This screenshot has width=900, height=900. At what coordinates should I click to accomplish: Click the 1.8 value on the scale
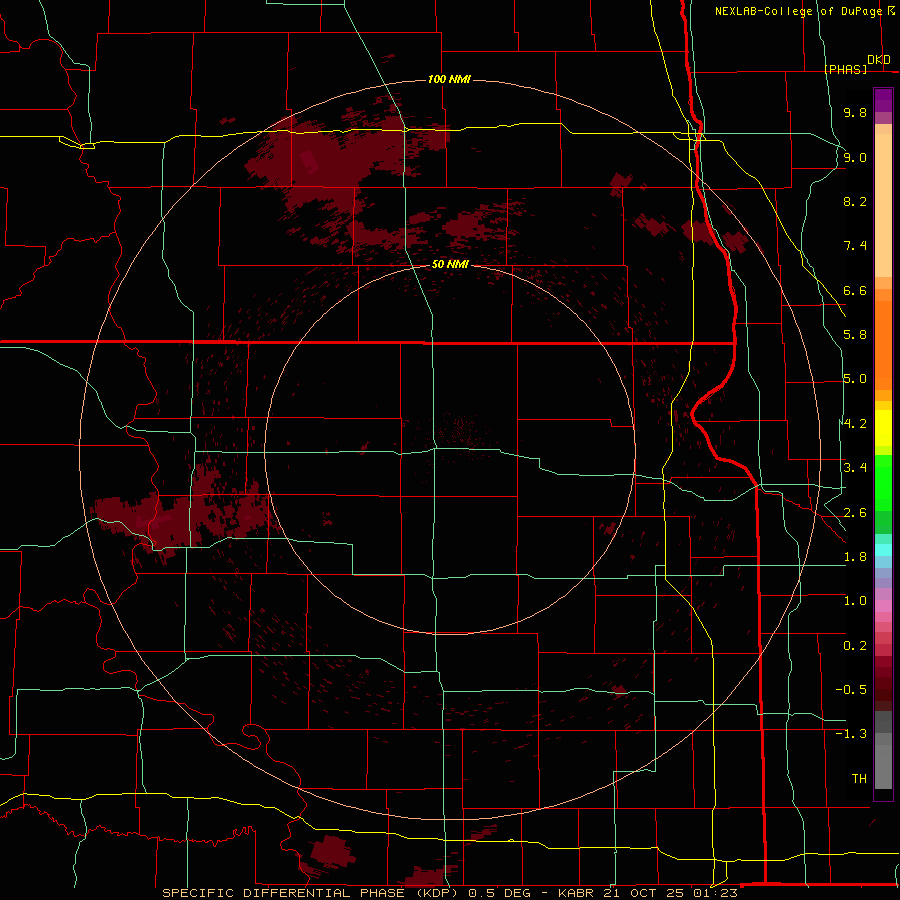tap(855, 557)
